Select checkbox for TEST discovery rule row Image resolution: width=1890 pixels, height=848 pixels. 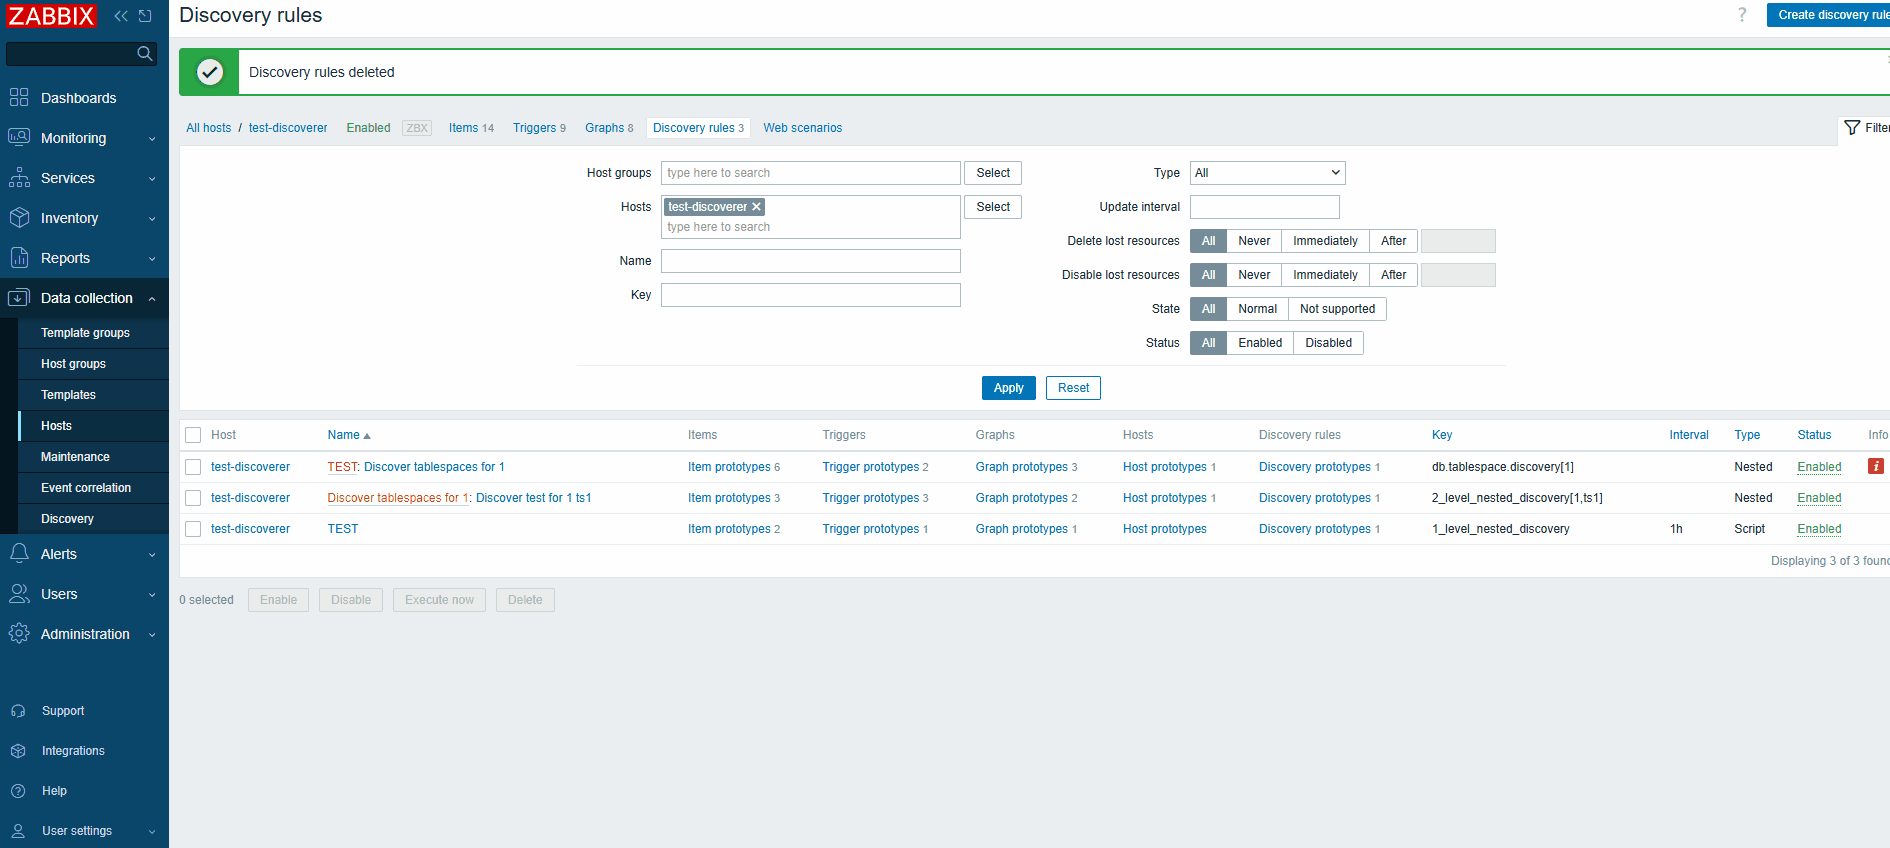pyautogui.click(x=193, y=529)
